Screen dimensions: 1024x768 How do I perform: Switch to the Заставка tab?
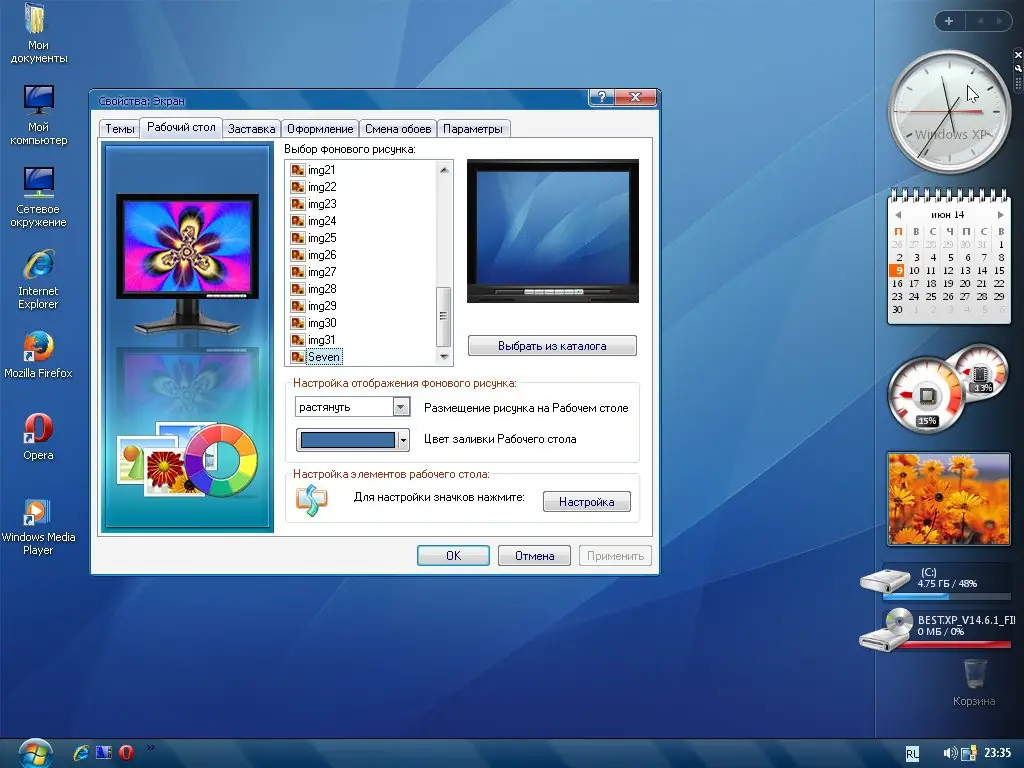click(251, 129)
